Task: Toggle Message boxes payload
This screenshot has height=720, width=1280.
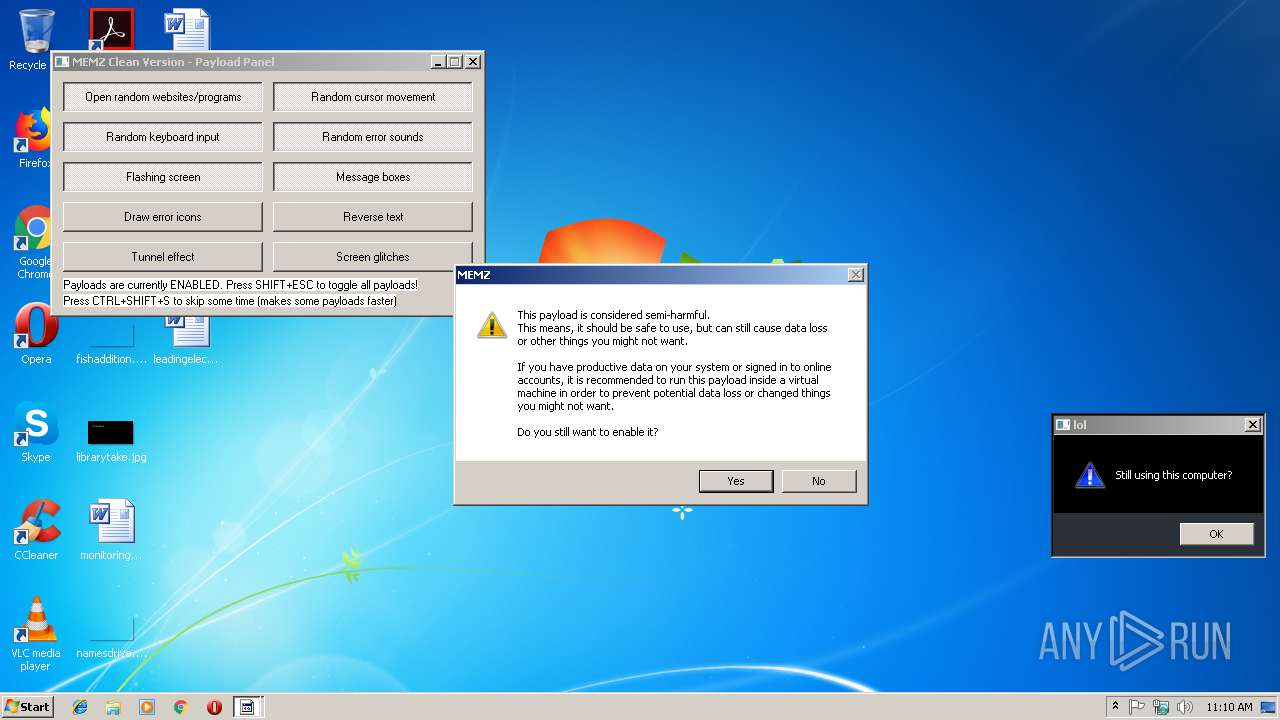Action: tap(373, 177)
